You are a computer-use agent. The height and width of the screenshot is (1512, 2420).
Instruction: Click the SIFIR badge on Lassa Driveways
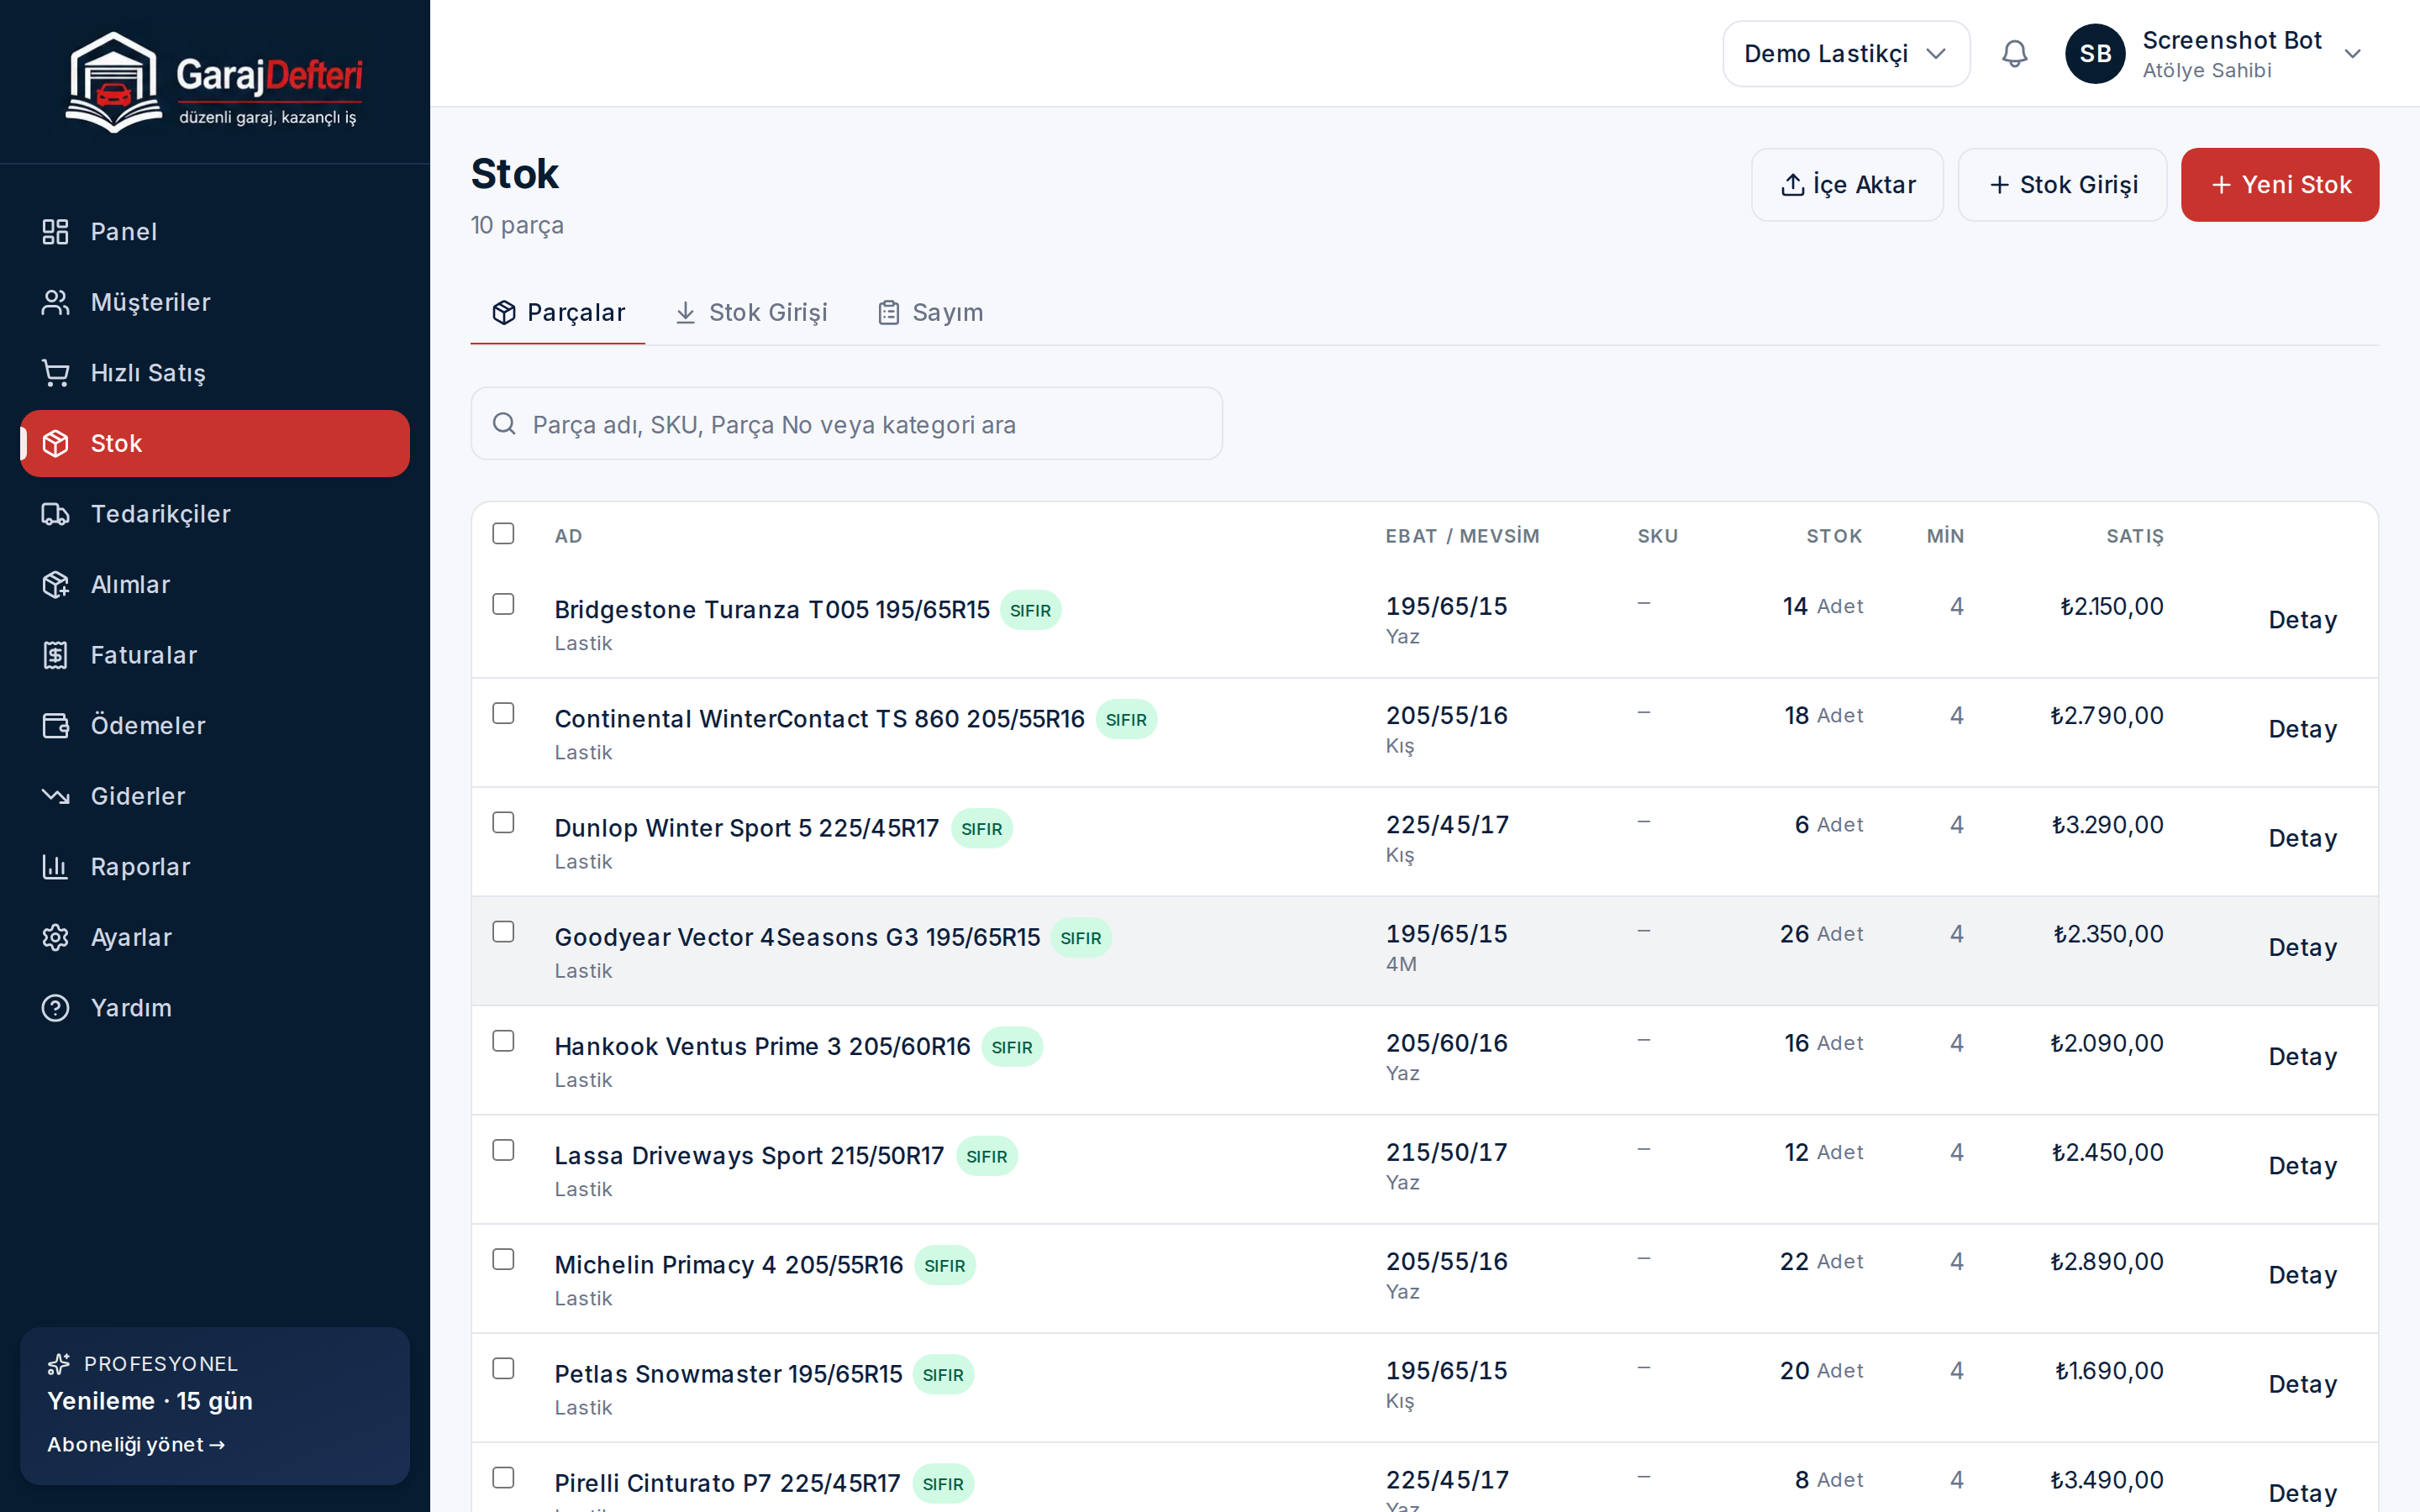987,1156
